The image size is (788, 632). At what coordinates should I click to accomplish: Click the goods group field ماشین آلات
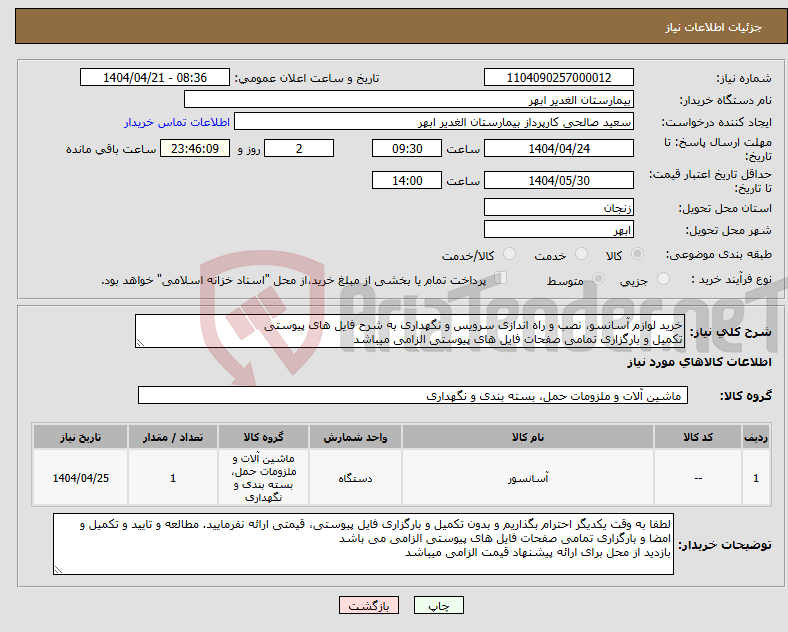point(413,395)
